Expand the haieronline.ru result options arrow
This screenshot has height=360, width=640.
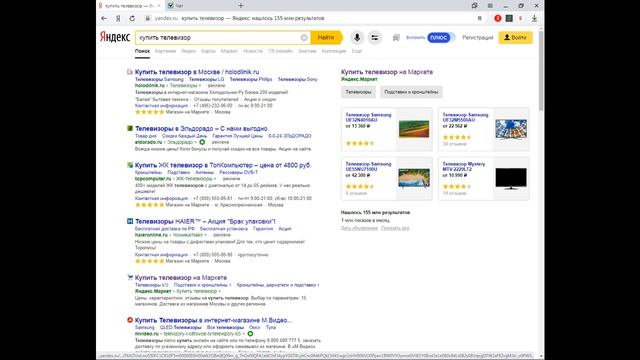[x=206, y=235]
